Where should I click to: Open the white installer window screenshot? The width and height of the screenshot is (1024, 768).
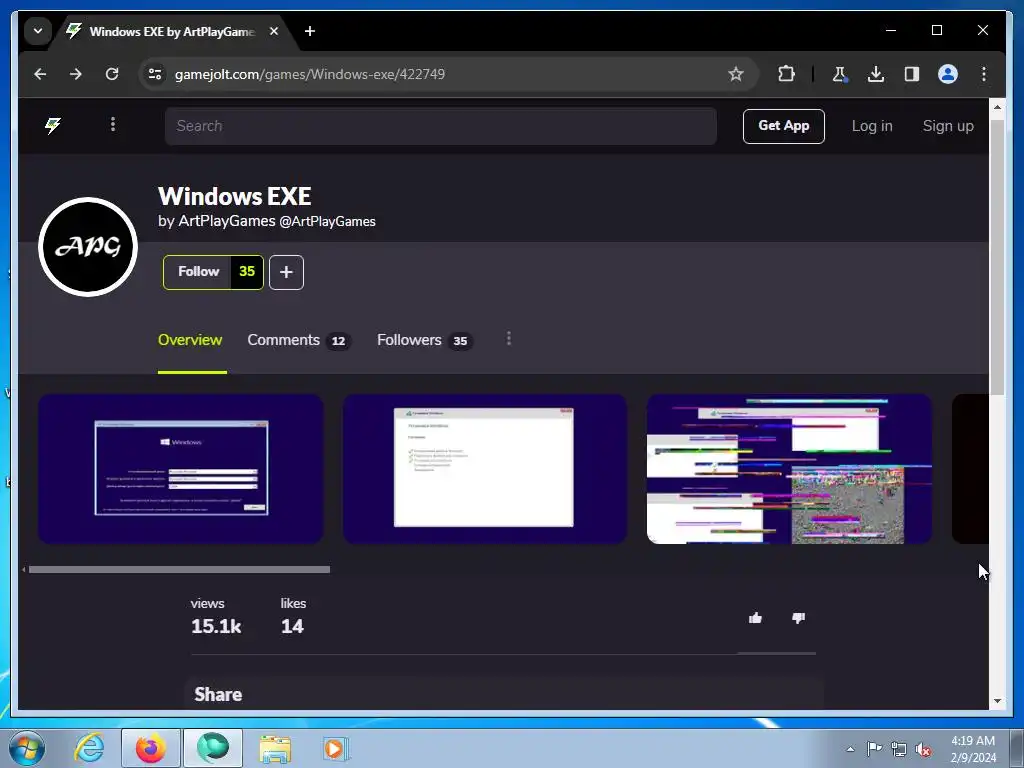pos(485,468)
